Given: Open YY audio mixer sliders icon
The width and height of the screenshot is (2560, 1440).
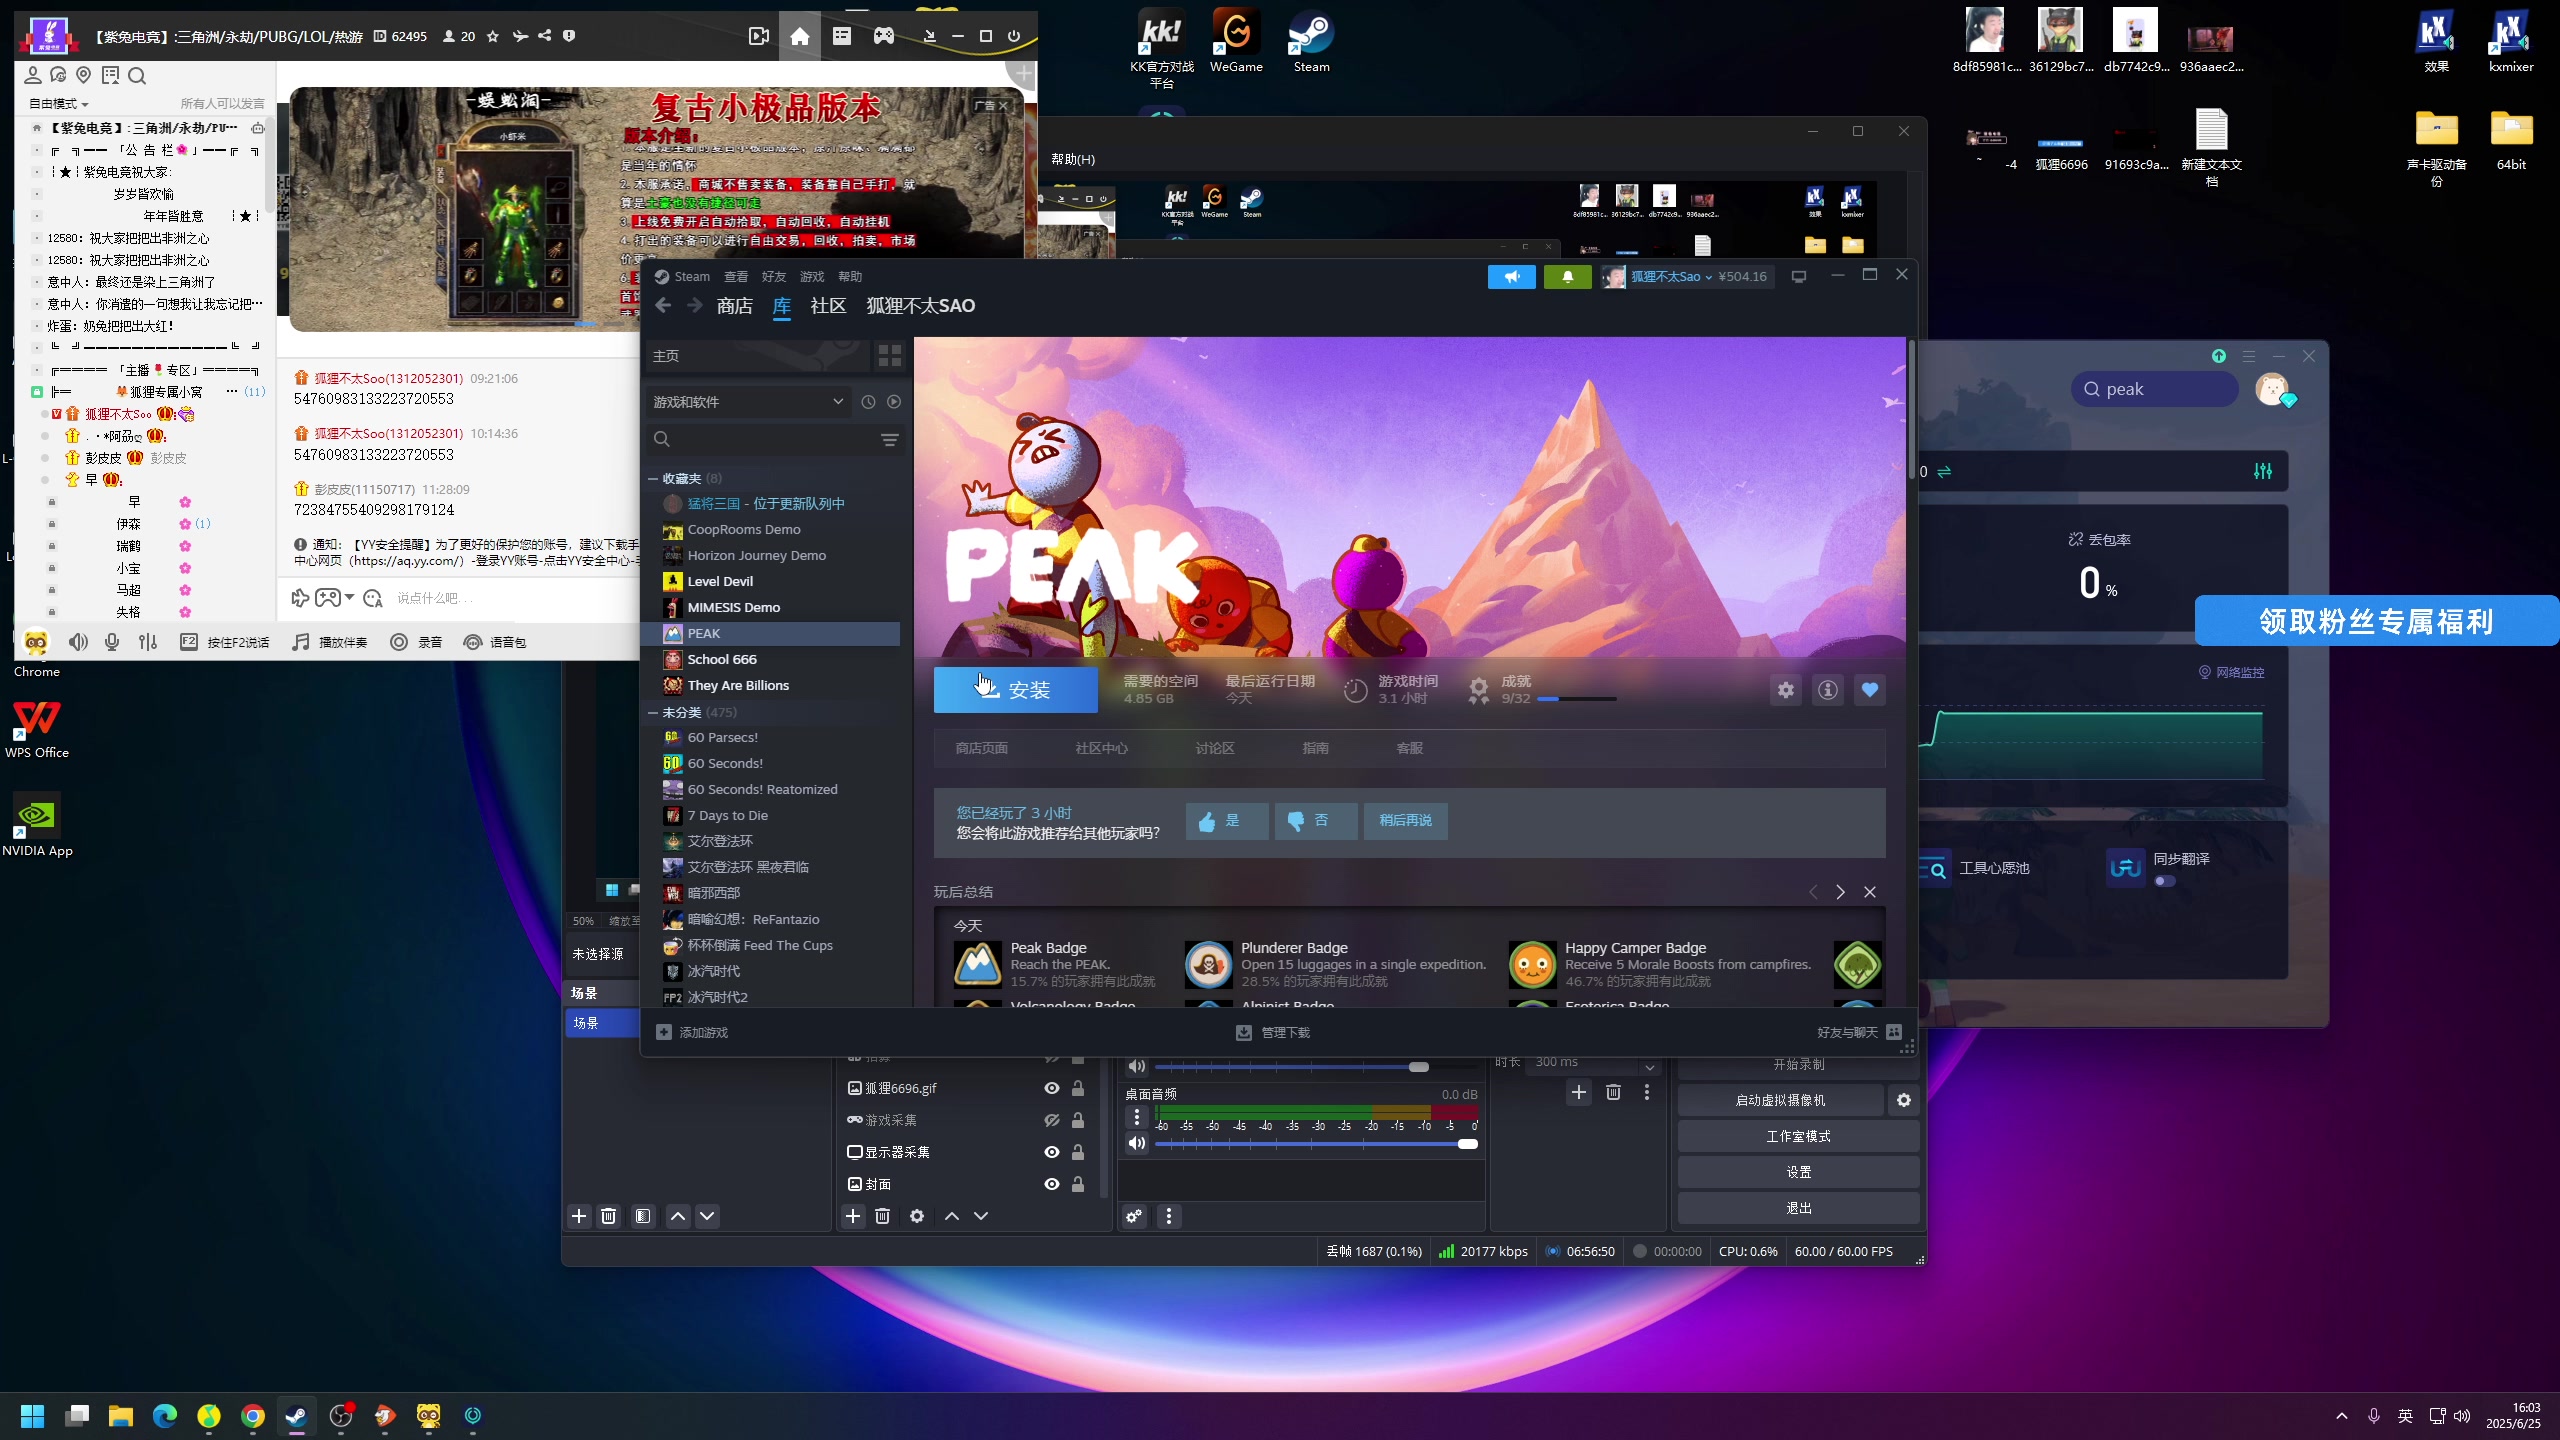Looking at the screenshot, I should tap(148, 642).
